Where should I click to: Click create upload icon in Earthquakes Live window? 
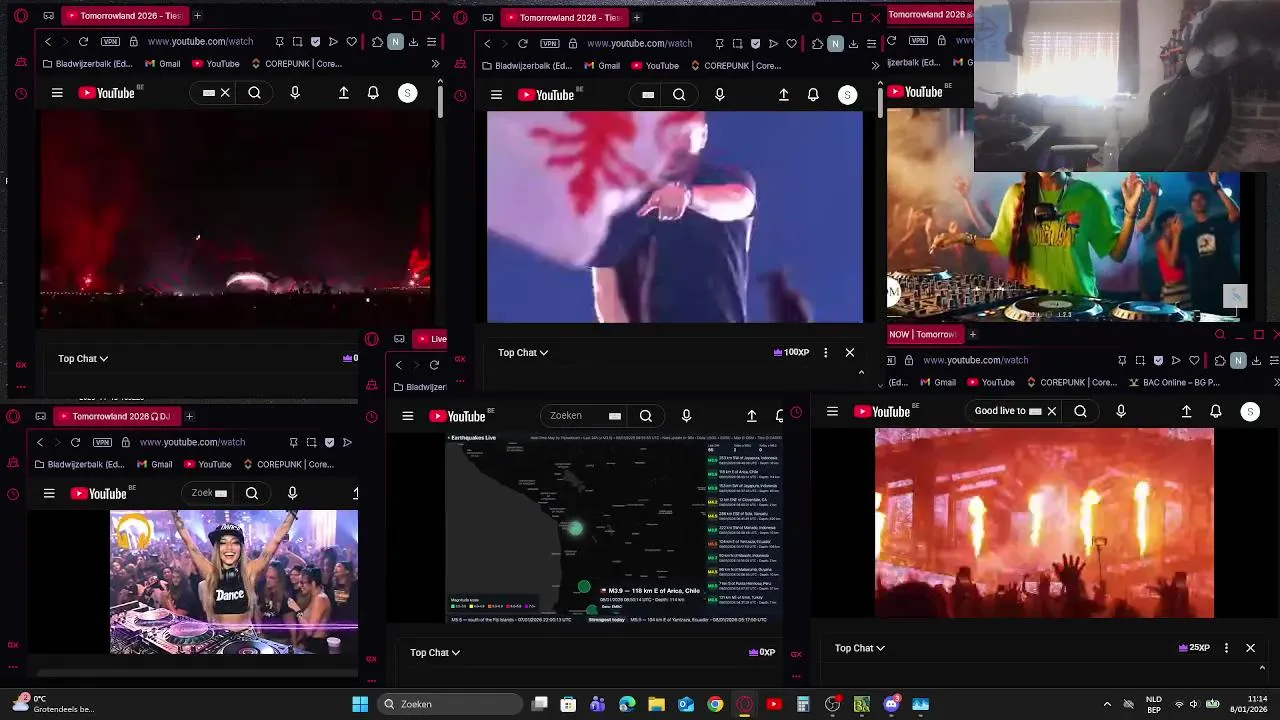tap(752, 416)
